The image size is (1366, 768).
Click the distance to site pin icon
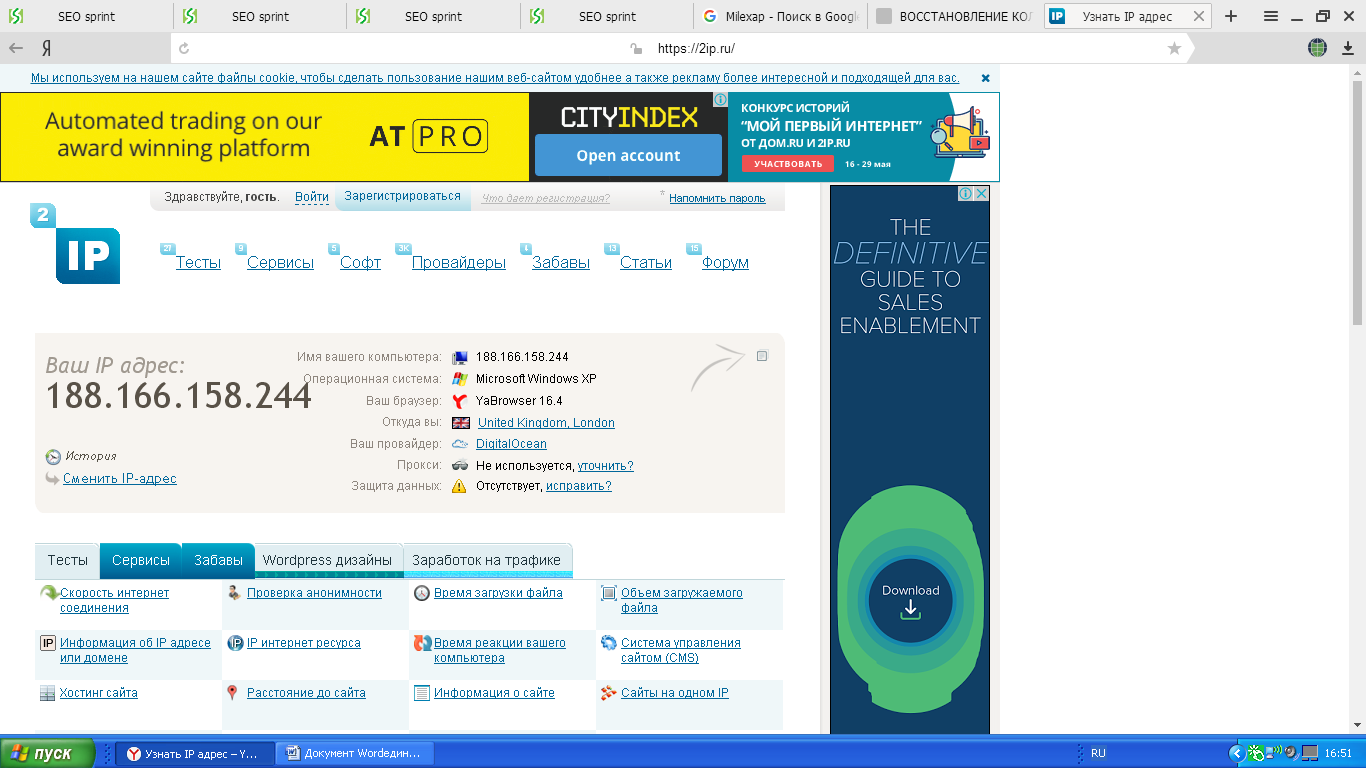pyautogui.click(x=234, y=693)
